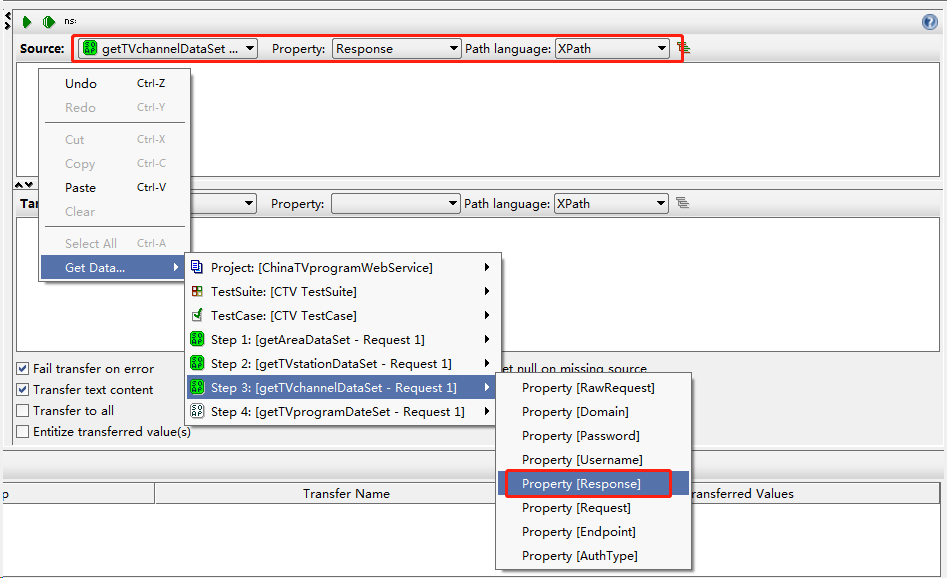The image size is (947, 578).
Task: Run all property transfers
Action: tap(49, 22)
